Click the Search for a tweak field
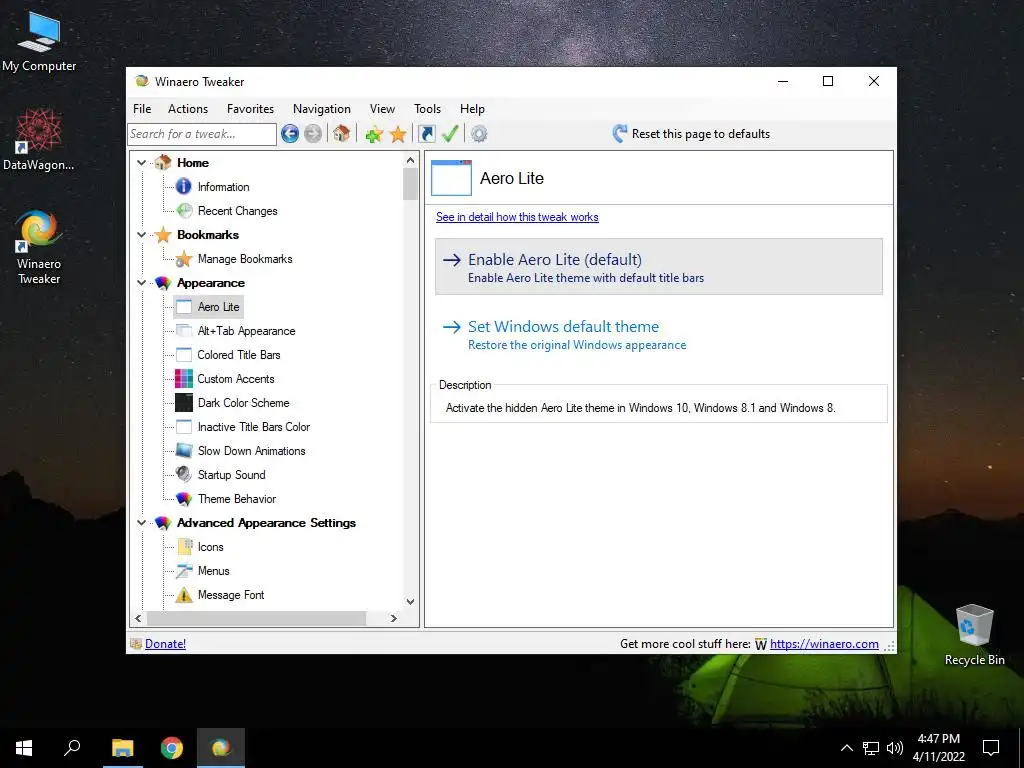 tap(202, 134)
